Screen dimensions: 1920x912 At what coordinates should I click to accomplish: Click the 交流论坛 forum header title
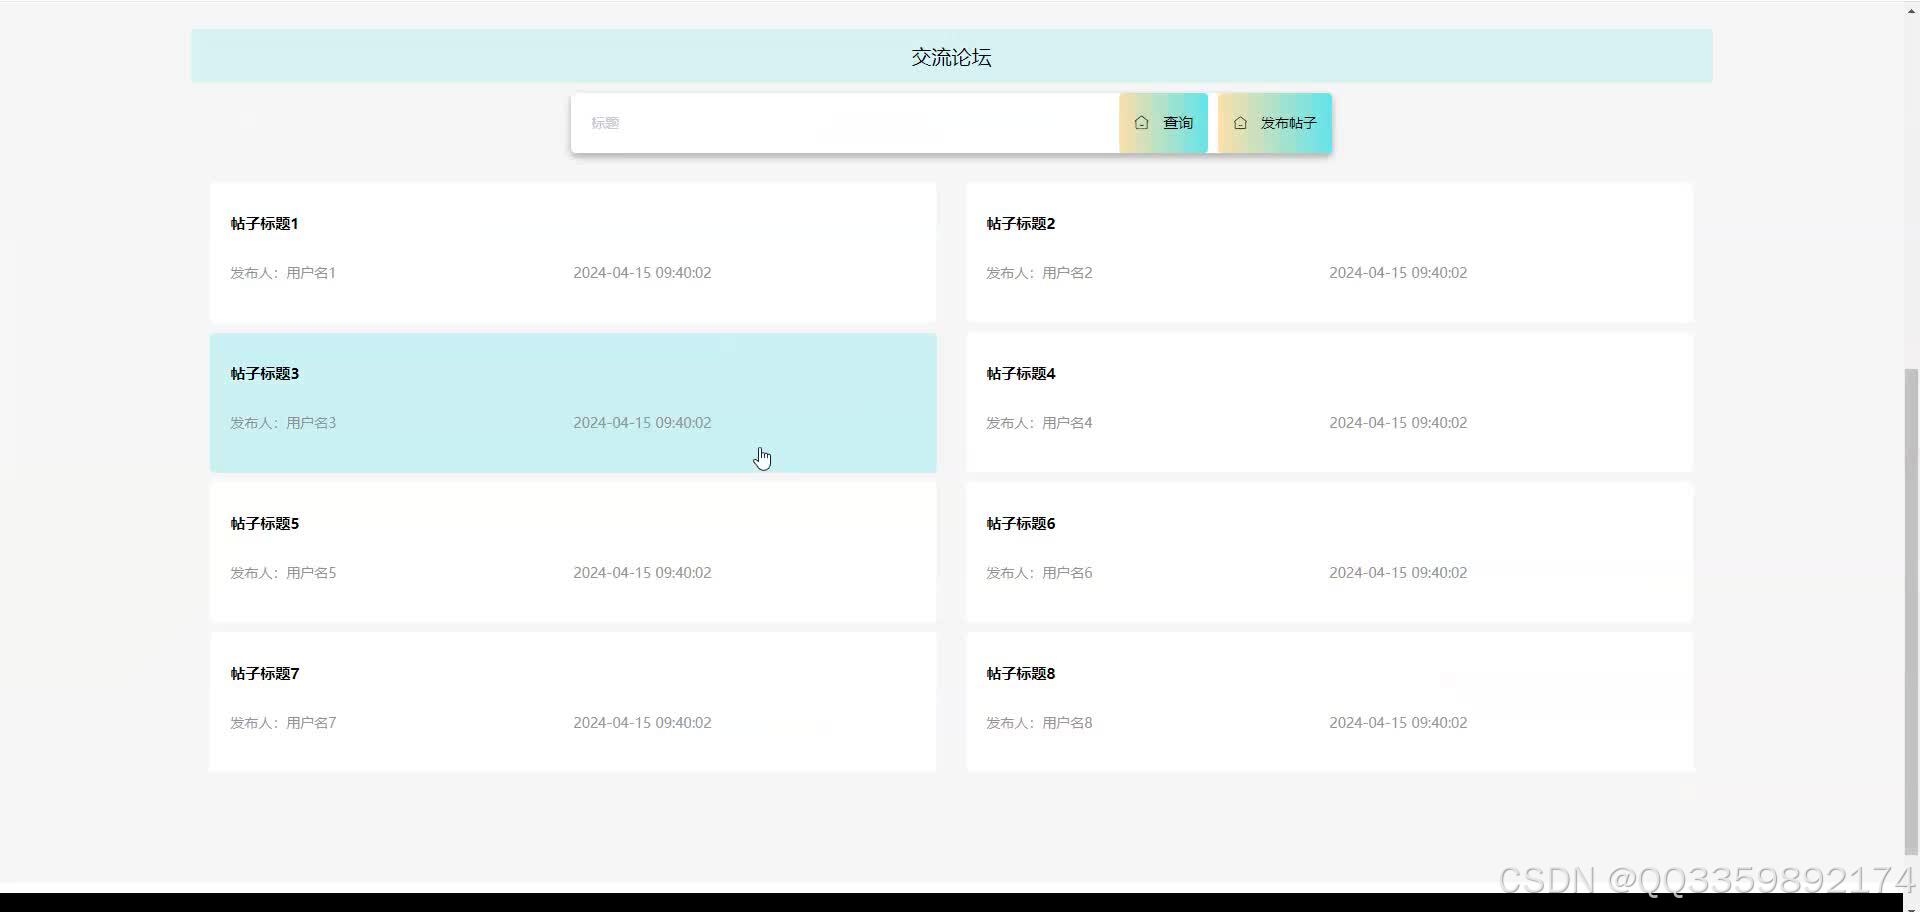(951, 57)
